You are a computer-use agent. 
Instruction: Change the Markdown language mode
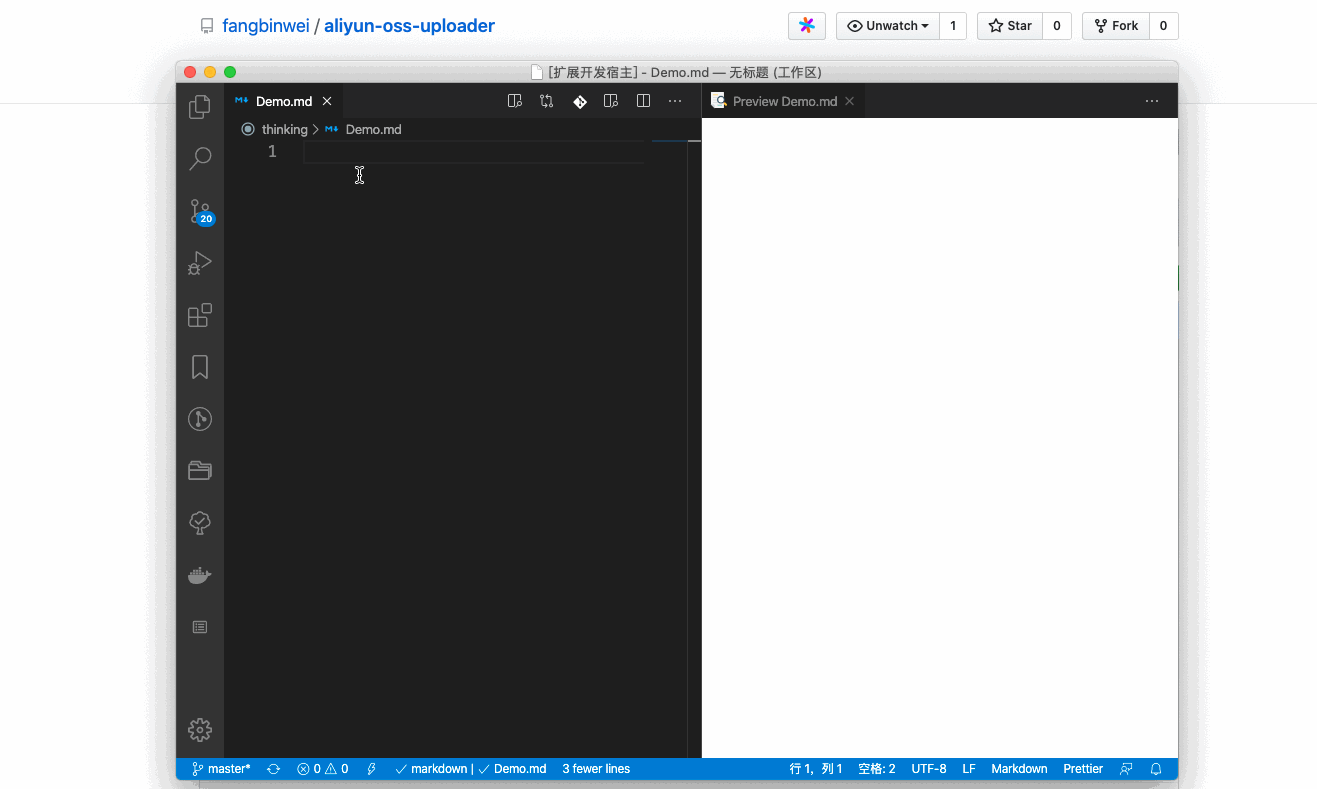point(1019,769)
